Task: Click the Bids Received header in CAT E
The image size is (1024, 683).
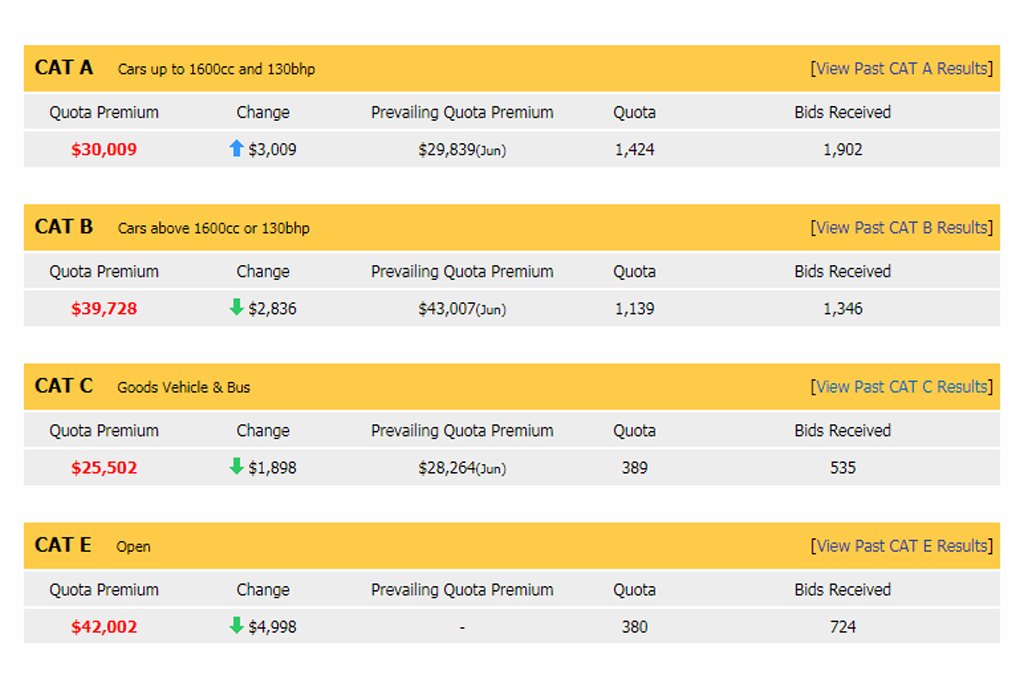Action: [842, 590]
